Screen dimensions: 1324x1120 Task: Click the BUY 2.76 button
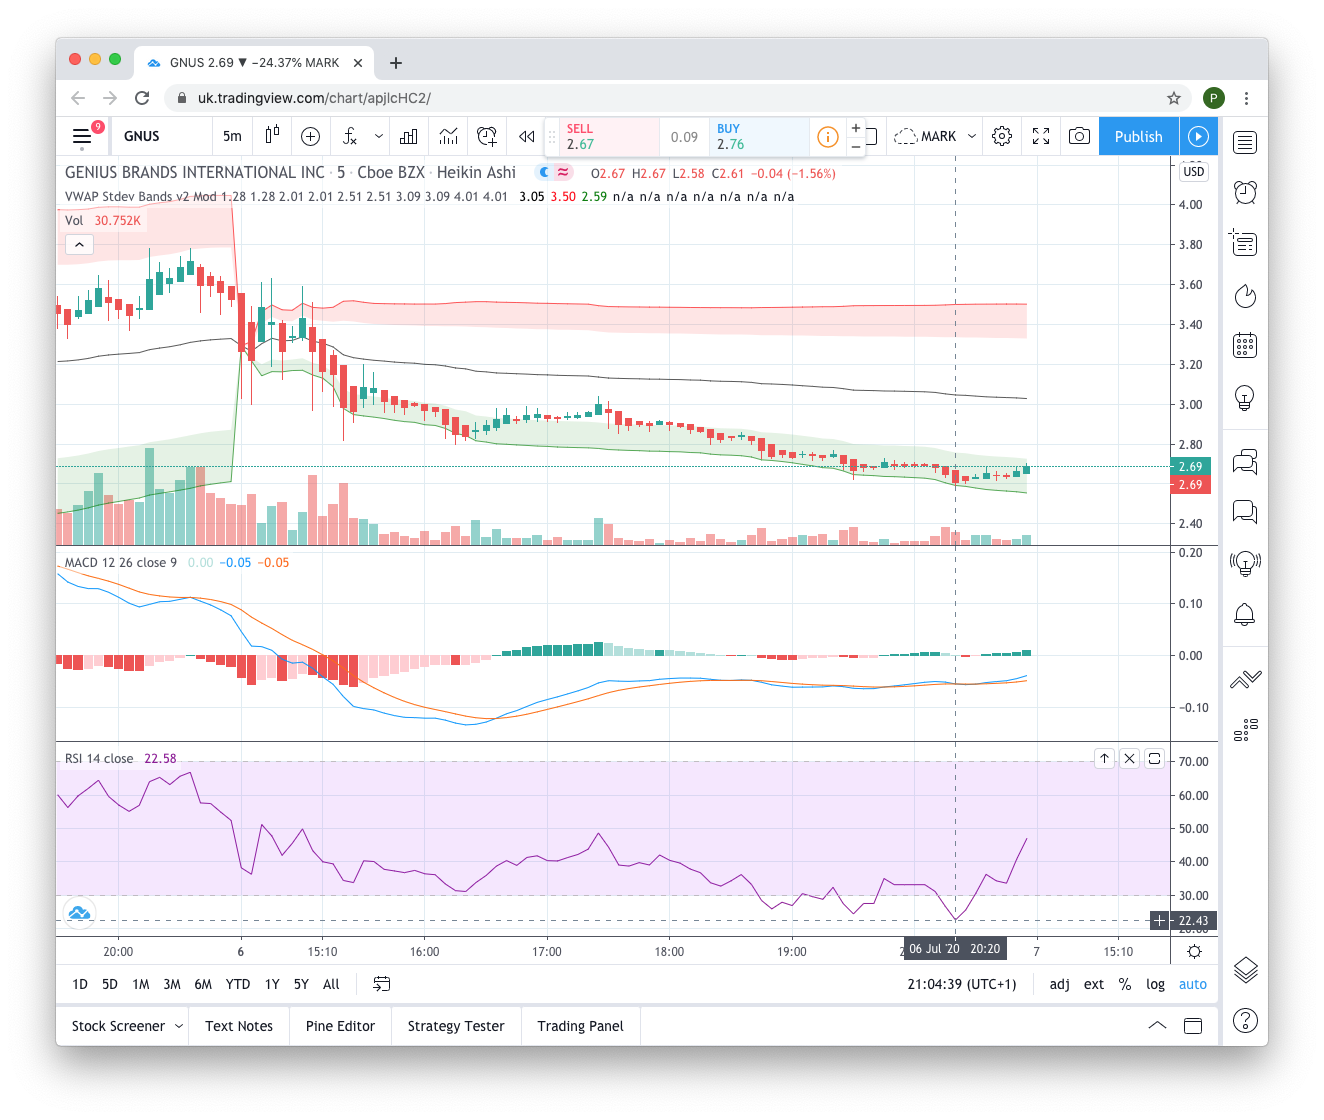click(759, 137)
